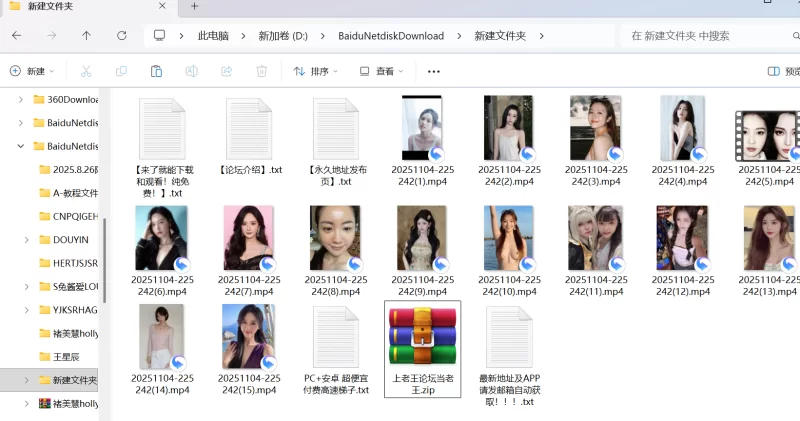800x421 pixels.
Task: Select the 上老王论坛当老王.zip archive
Action: (422, 349)
